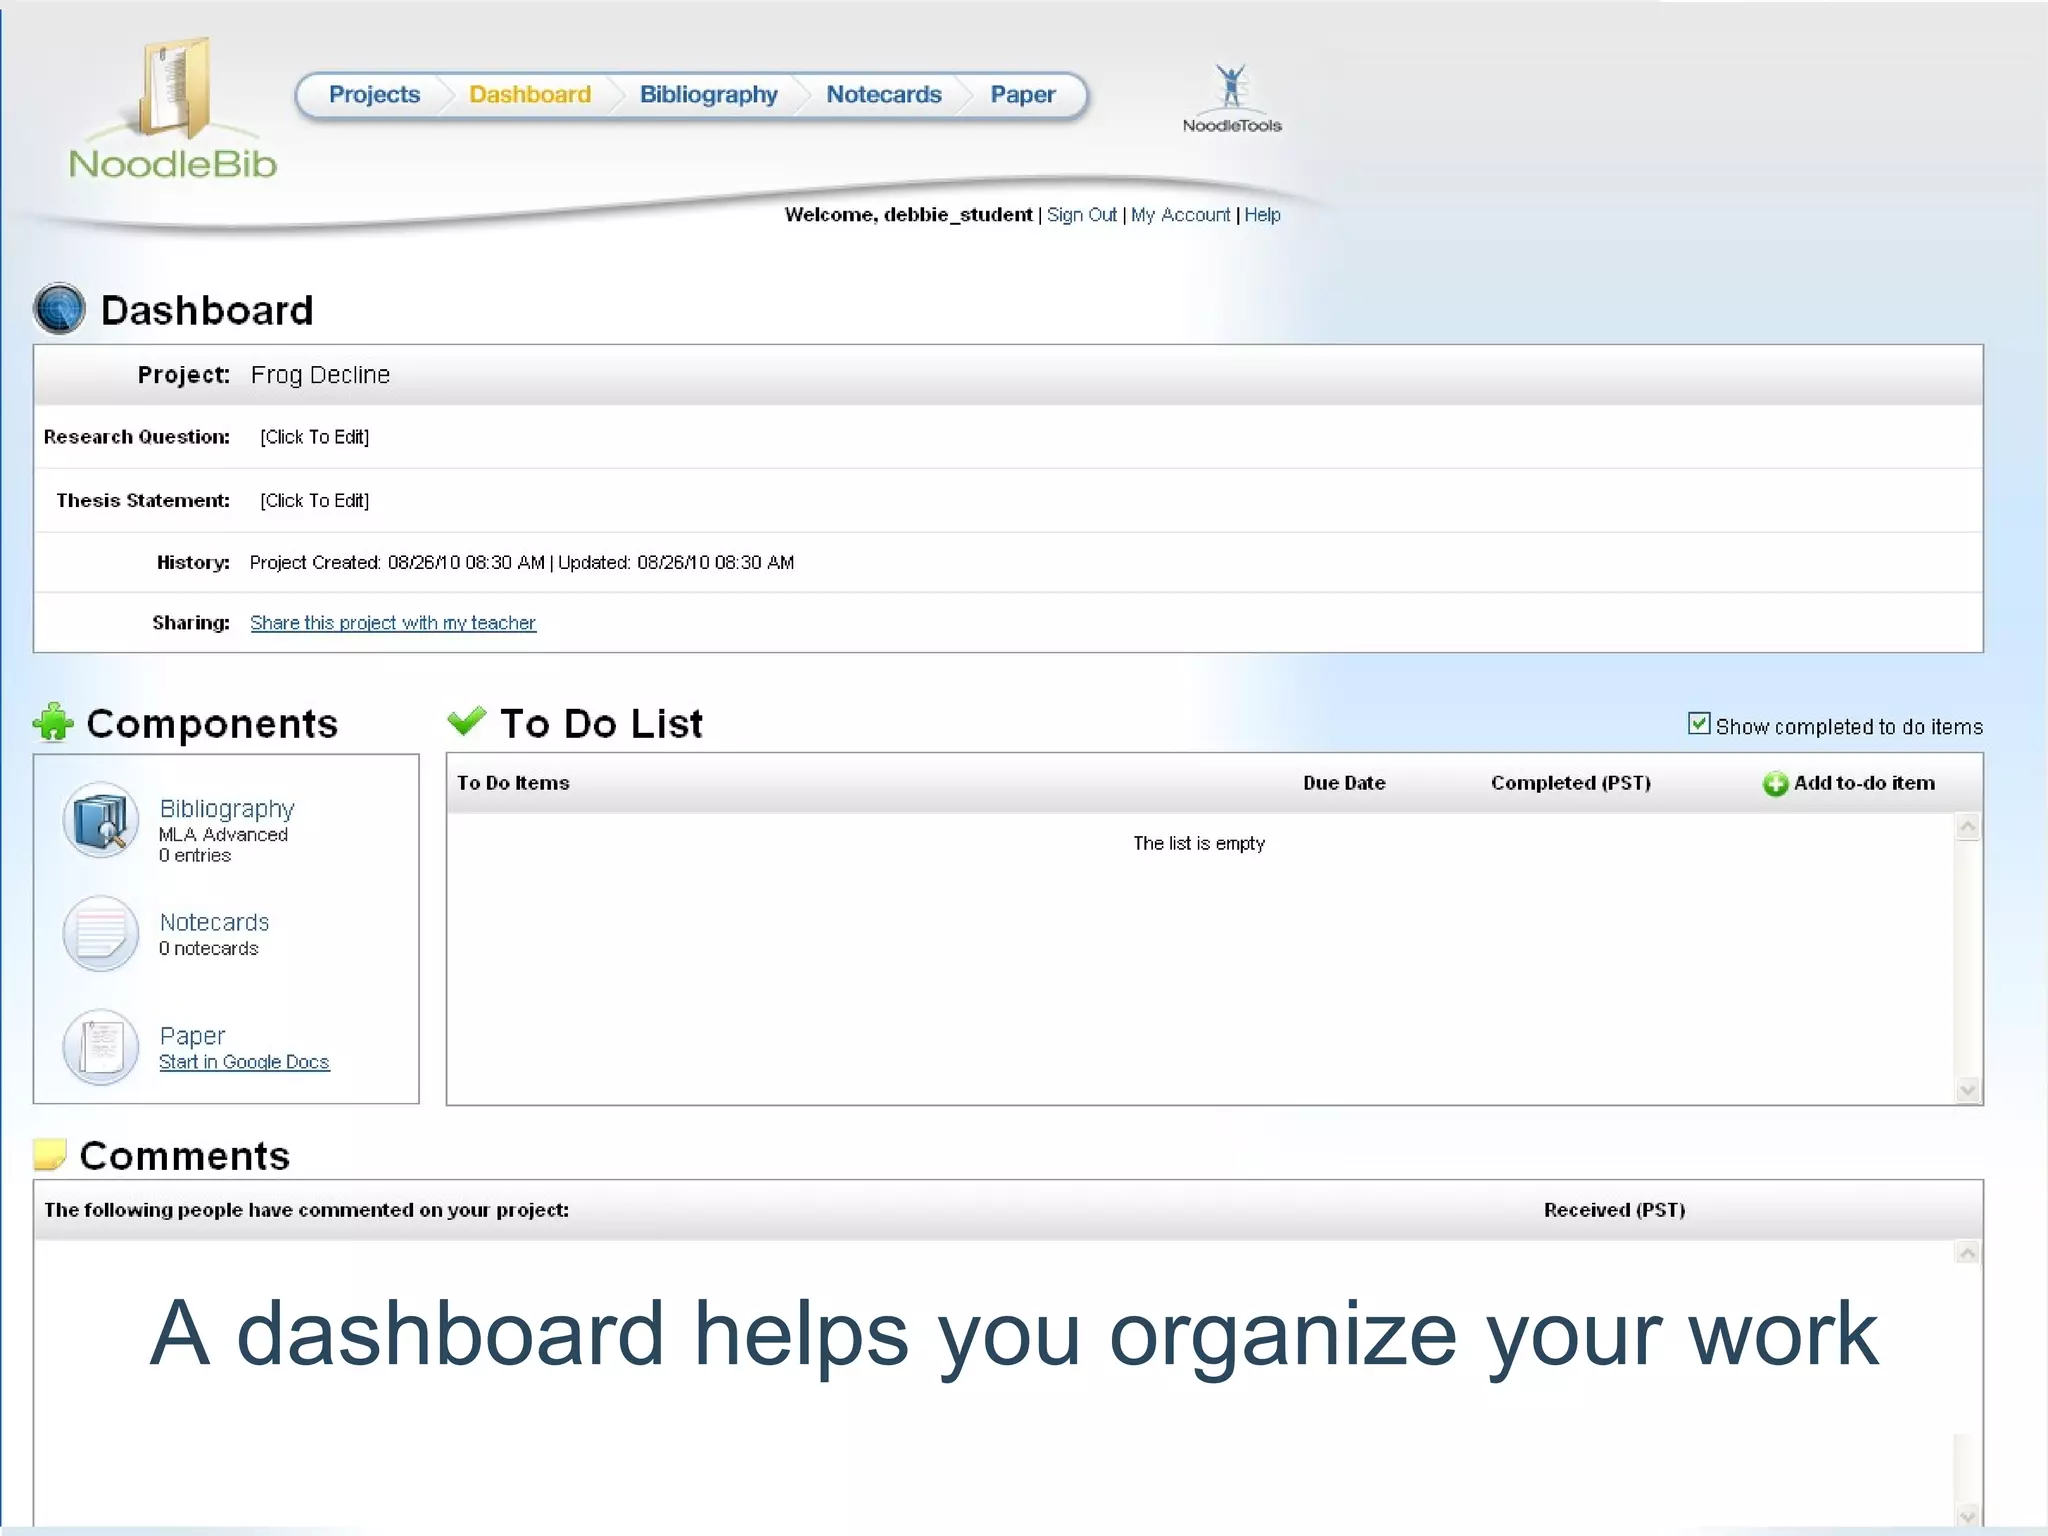Click the Help link

click(1263, 215)
